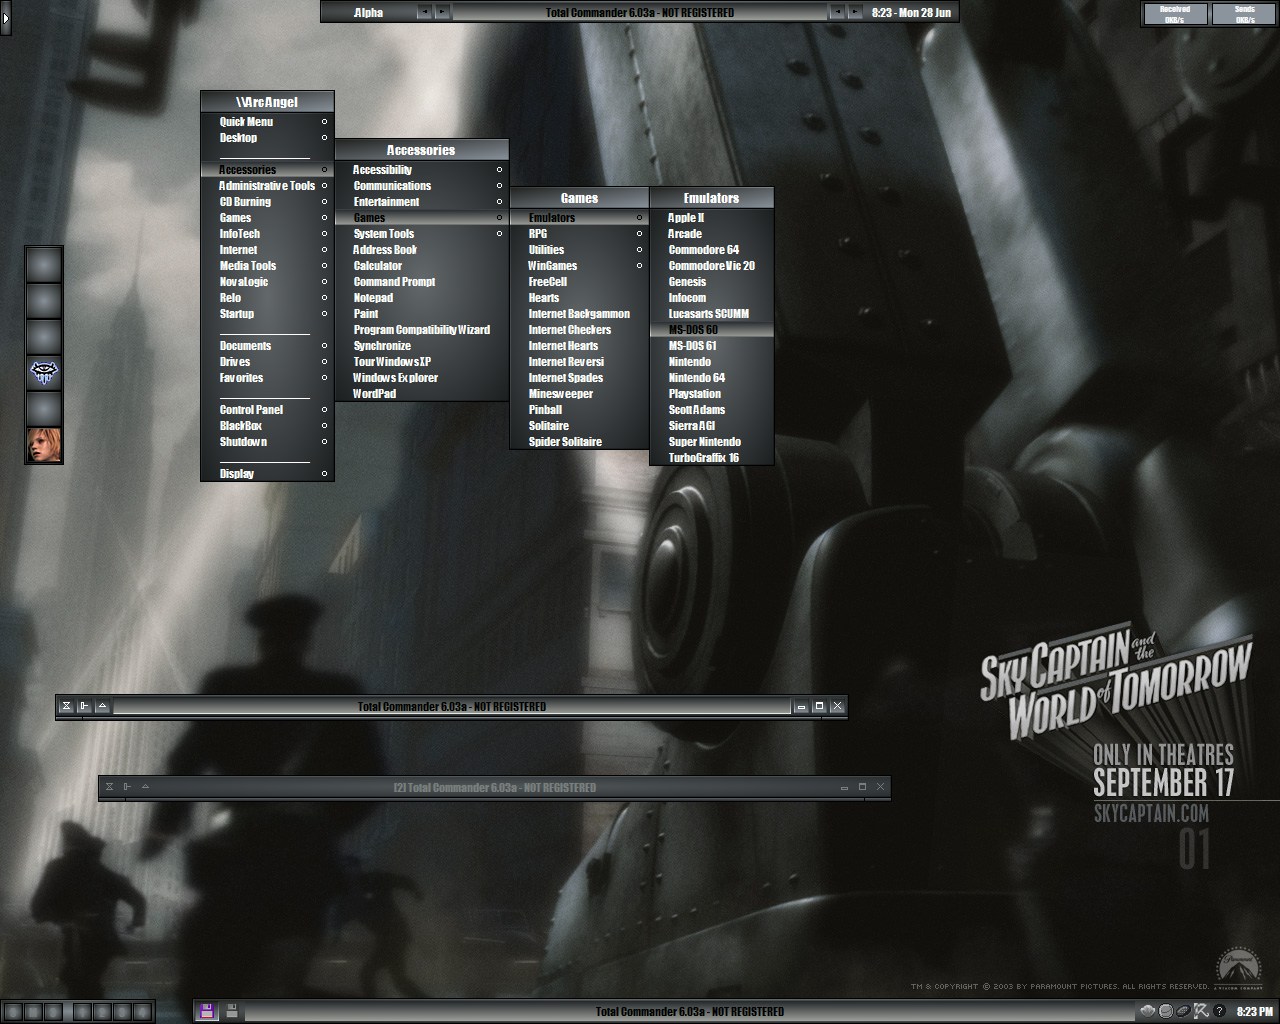Expand the NovaLogic submenu

coord(267,282)
